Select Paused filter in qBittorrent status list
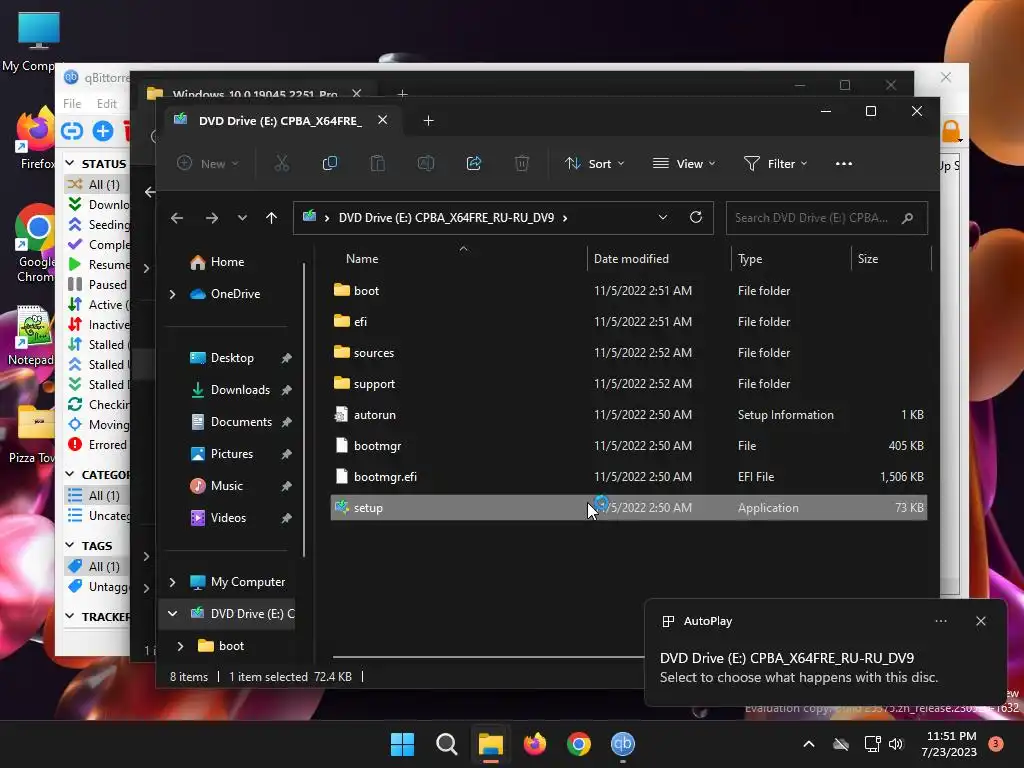 (x=97, y=285)
